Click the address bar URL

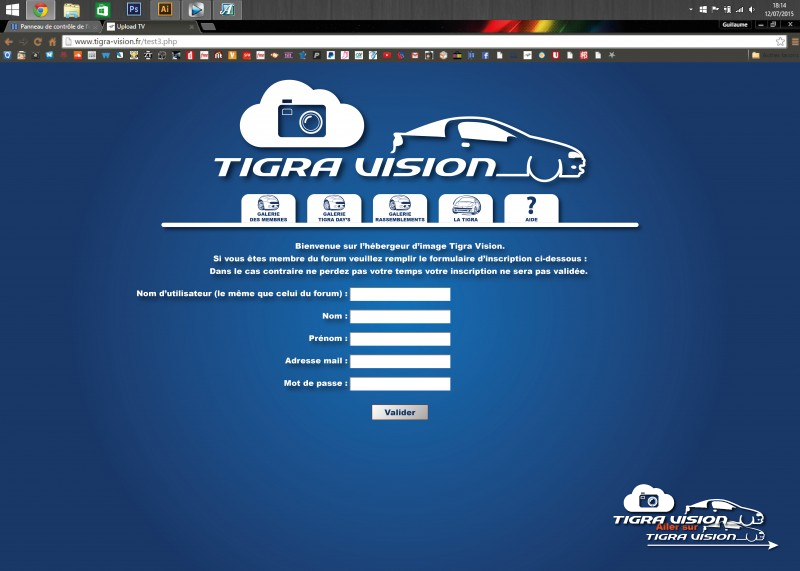120,42
